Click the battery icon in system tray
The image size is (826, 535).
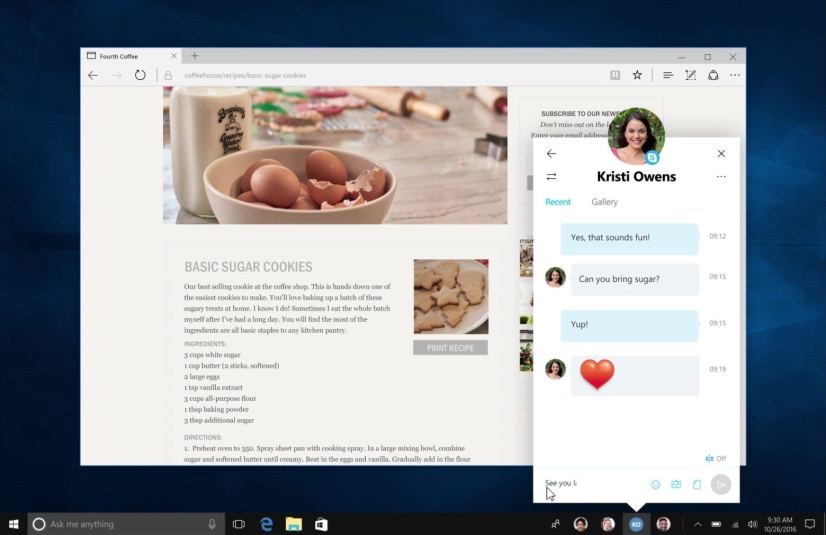(716, 524)
